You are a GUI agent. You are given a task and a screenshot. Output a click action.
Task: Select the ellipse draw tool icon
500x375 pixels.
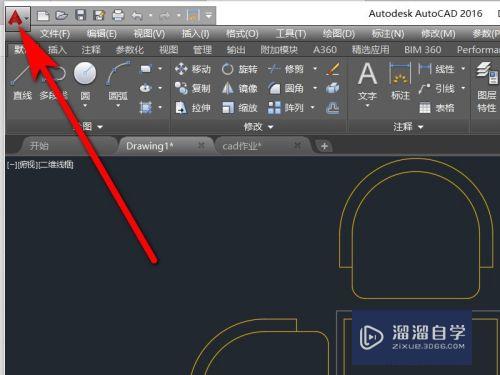(x=146, y=88)
